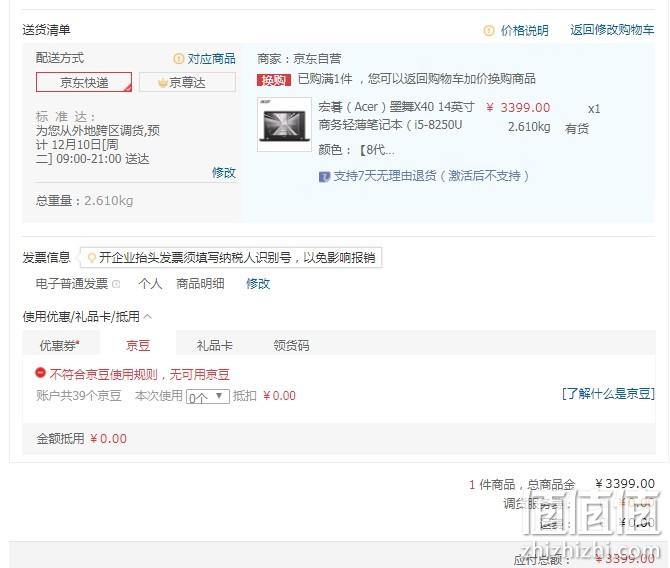
Task: Open the Acer laptop product thumbnail
Action: 284,124
